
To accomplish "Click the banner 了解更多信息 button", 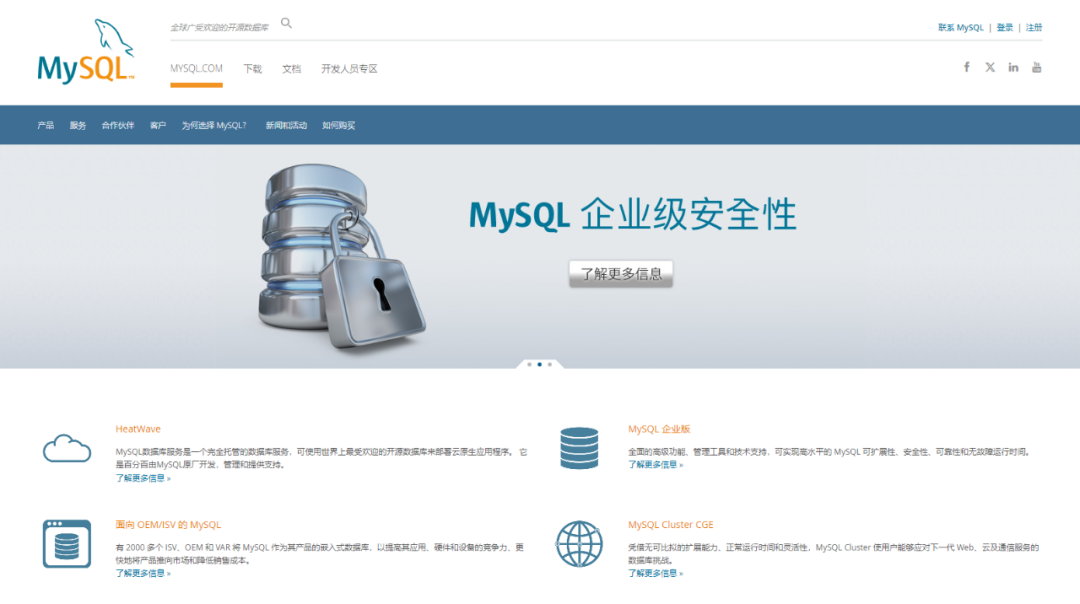I will click(x=621, y=273).
